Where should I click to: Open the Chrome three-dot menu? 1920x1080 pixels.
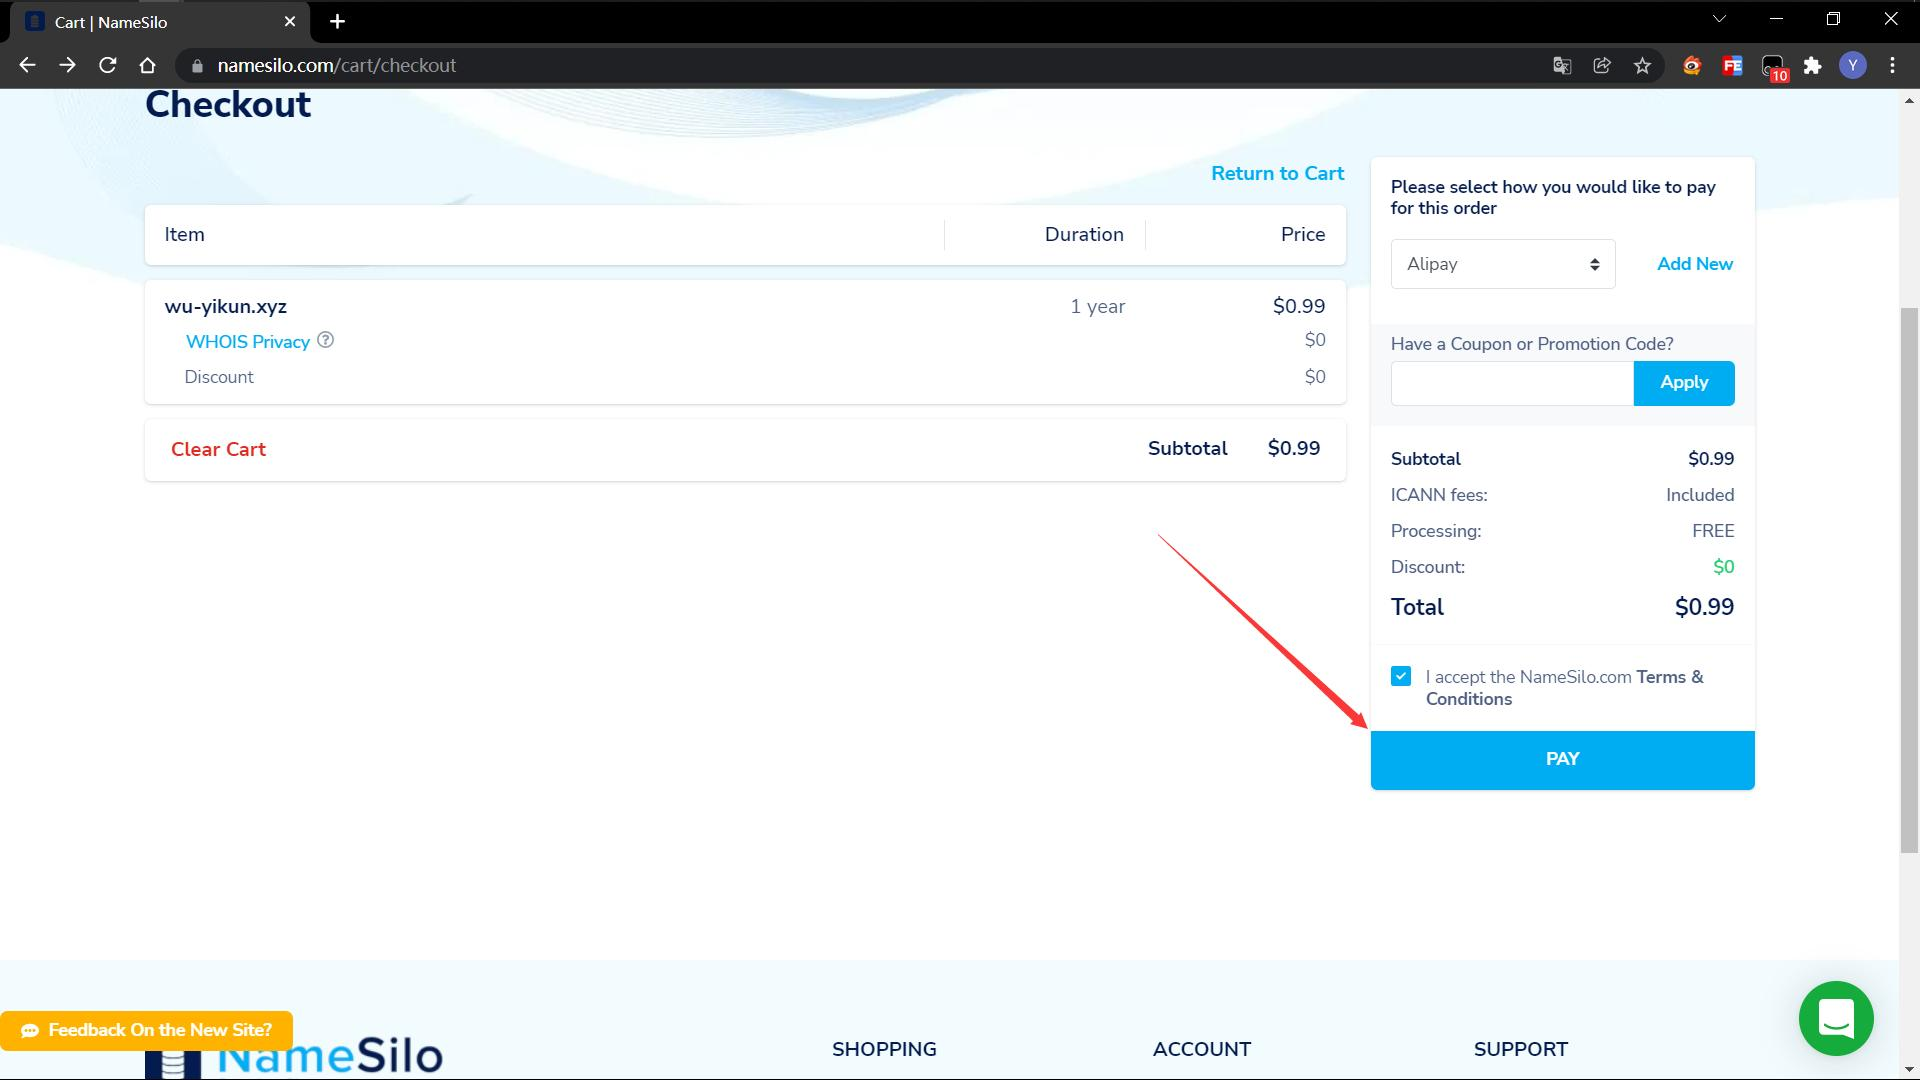[x=1892, y=66]
